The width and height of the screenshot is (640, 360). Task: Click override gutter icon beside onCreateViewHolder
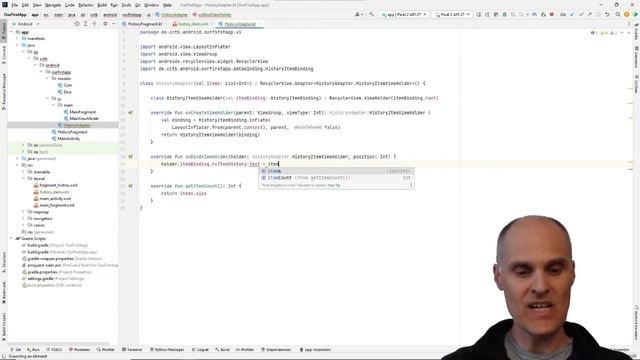pyautogui.click(x=131, y=113)
